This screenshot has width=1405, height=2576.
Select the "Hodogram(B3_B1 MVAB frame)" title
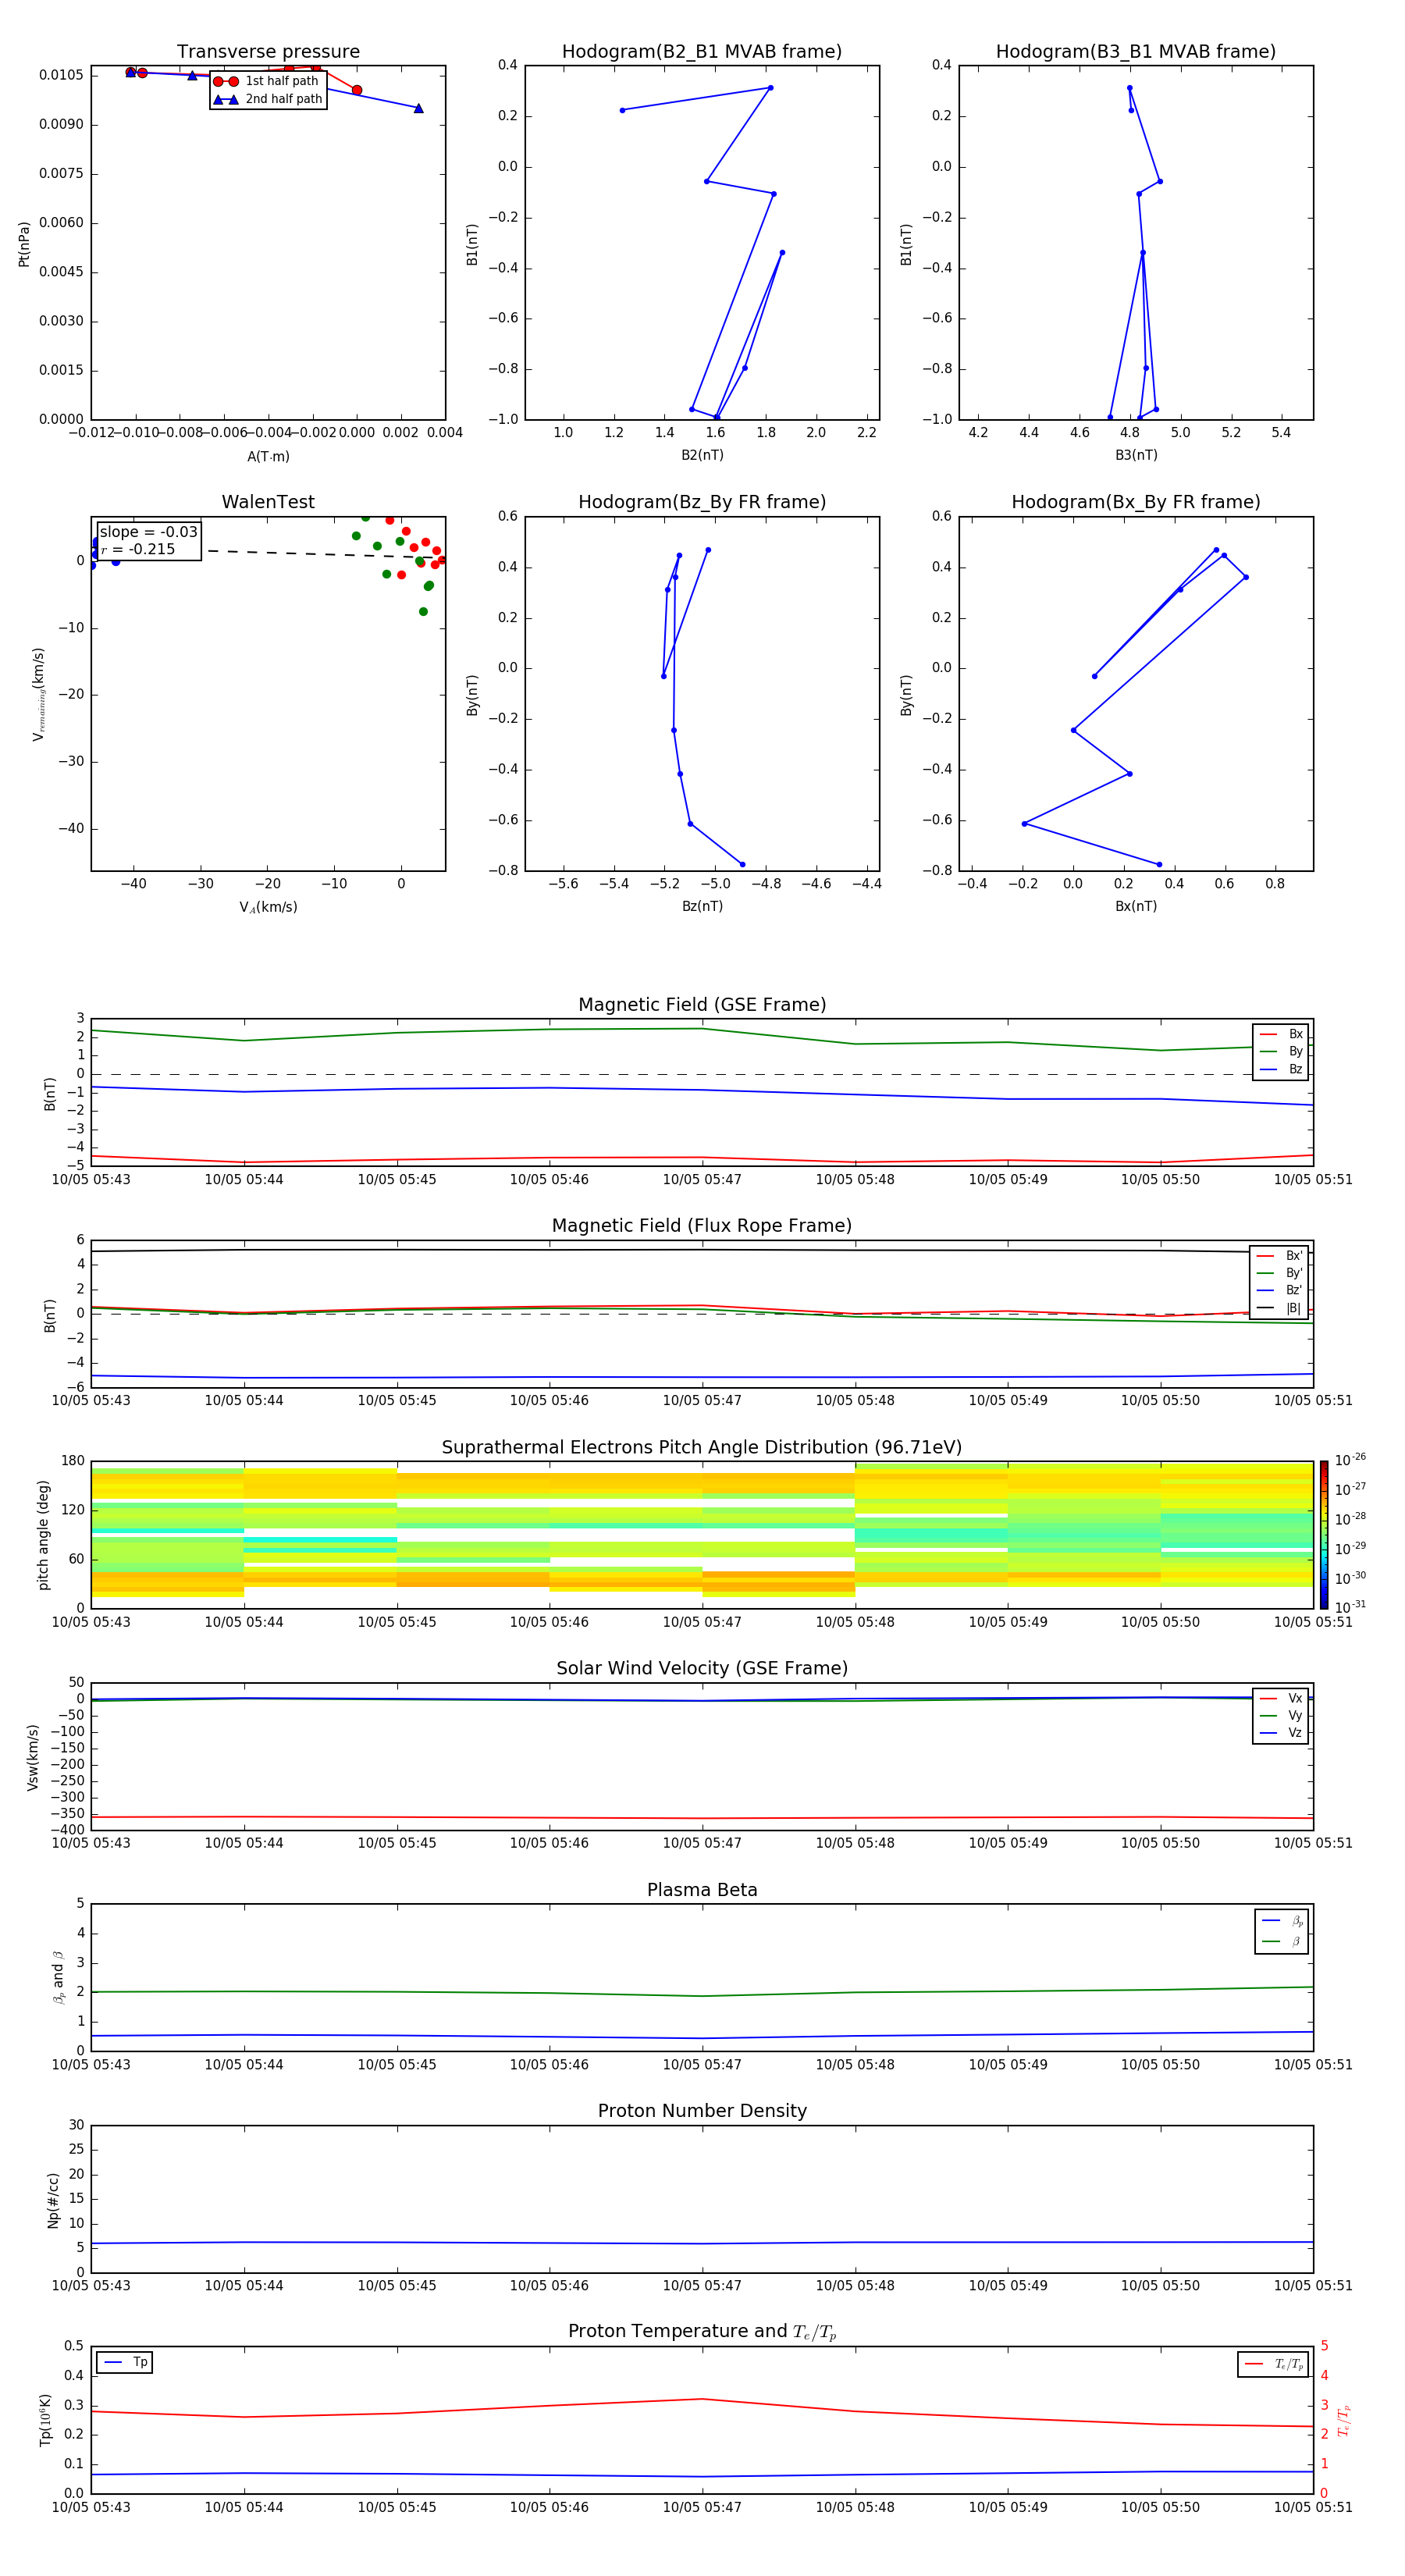coord(1136,52)
